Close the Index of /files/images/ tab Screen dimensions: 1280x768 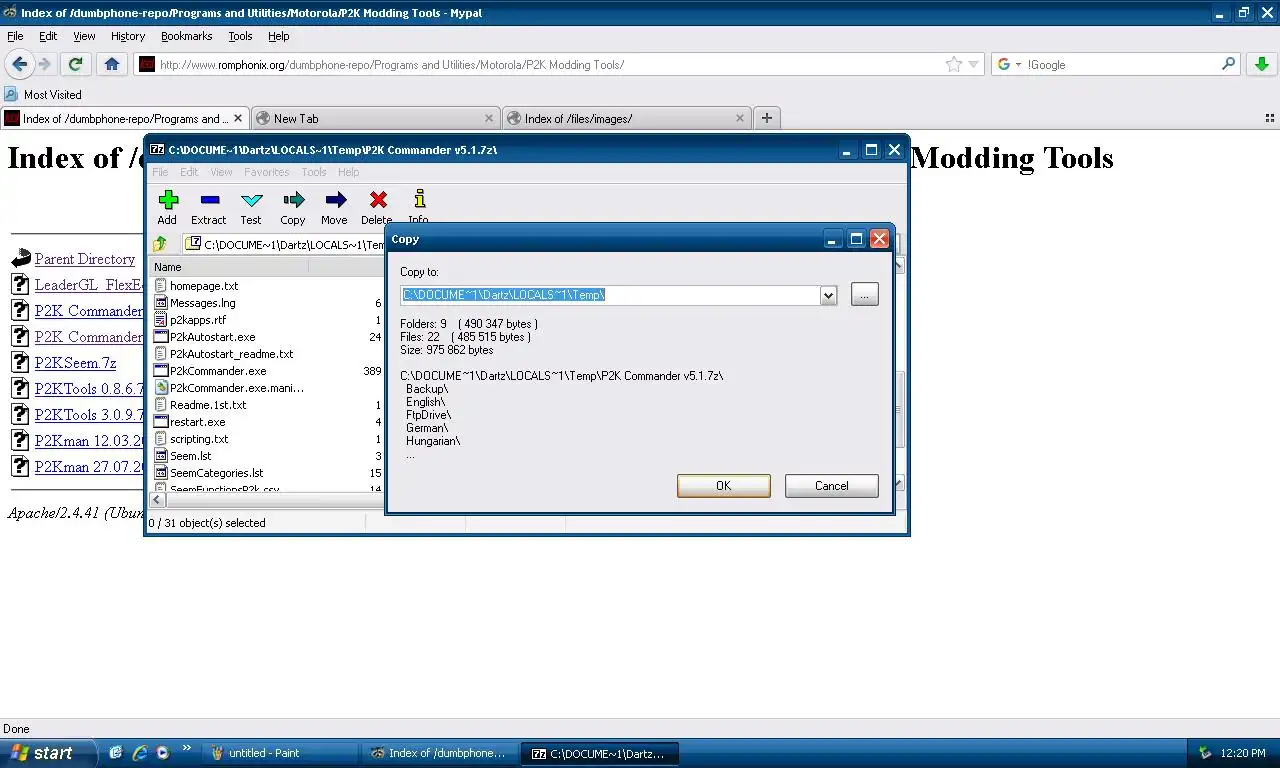point(740,118)
